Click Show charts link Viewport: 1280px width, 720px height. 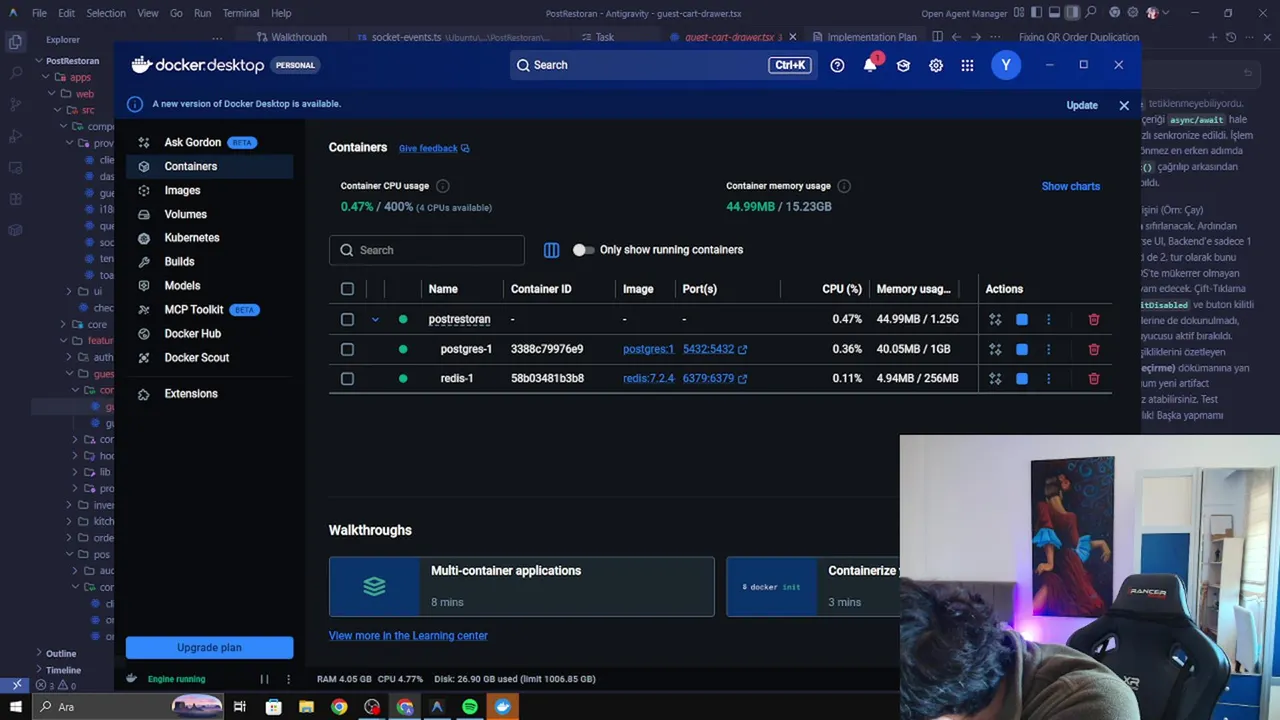click(x=1070, y=186)
